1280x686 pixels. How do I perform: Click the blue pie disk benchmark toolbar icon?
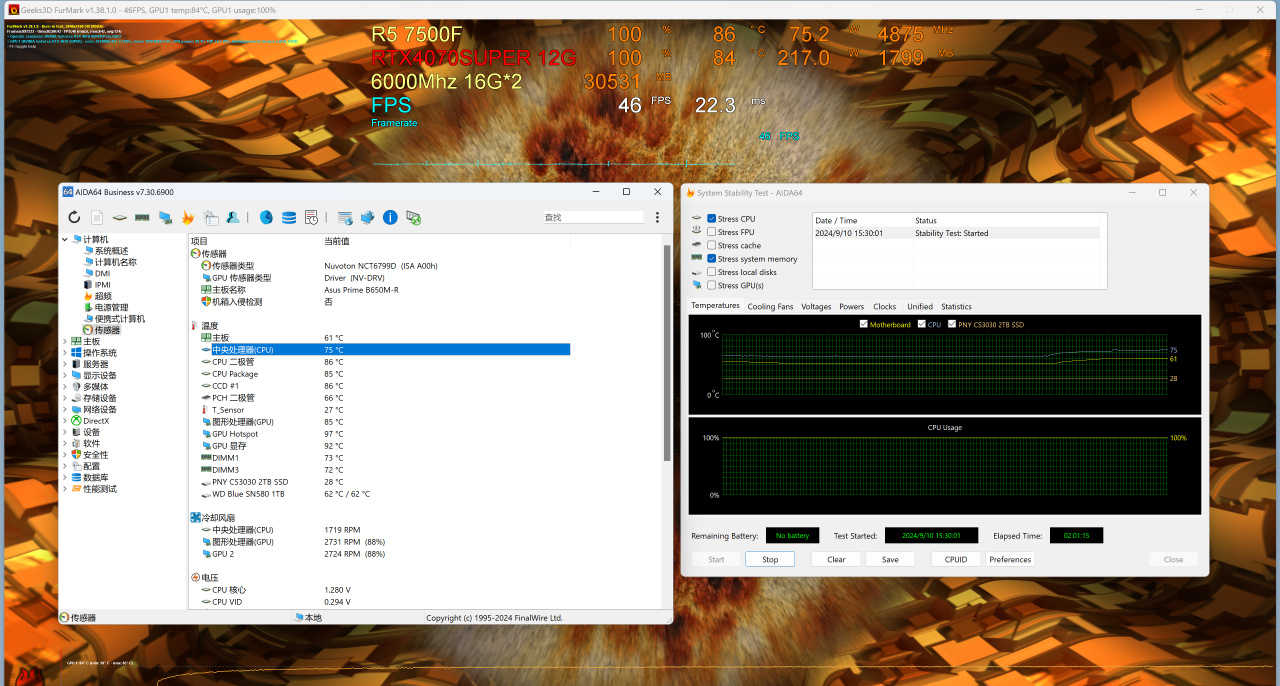tap(266, 217)
